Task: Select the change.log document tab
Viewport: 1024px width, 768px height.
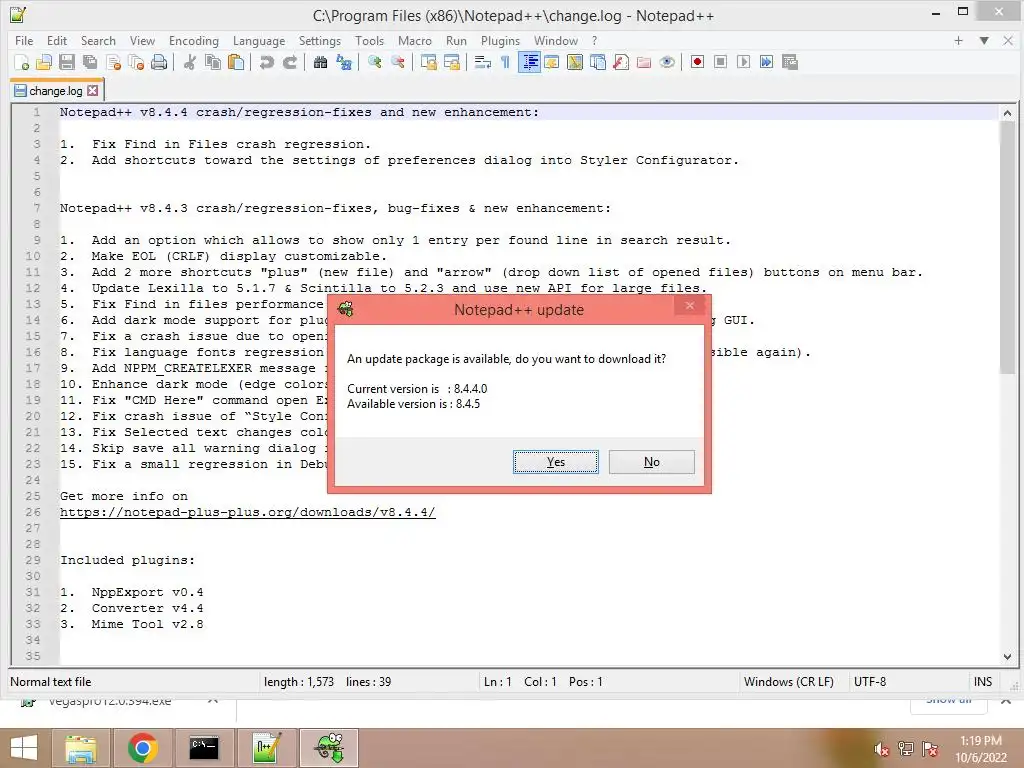Action: coord(56,91)
